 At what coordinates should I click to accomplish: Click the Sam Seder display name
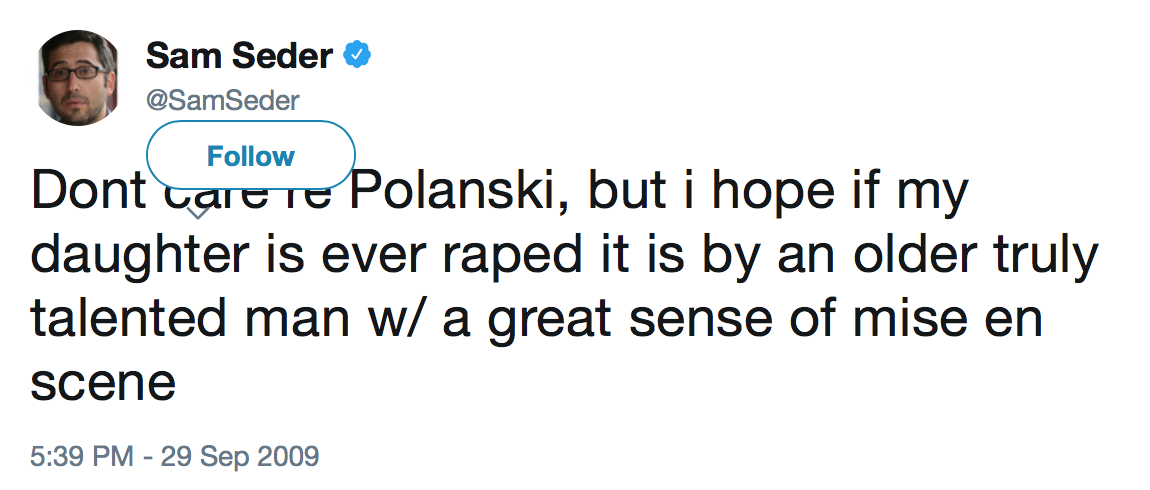click(239, 56)
